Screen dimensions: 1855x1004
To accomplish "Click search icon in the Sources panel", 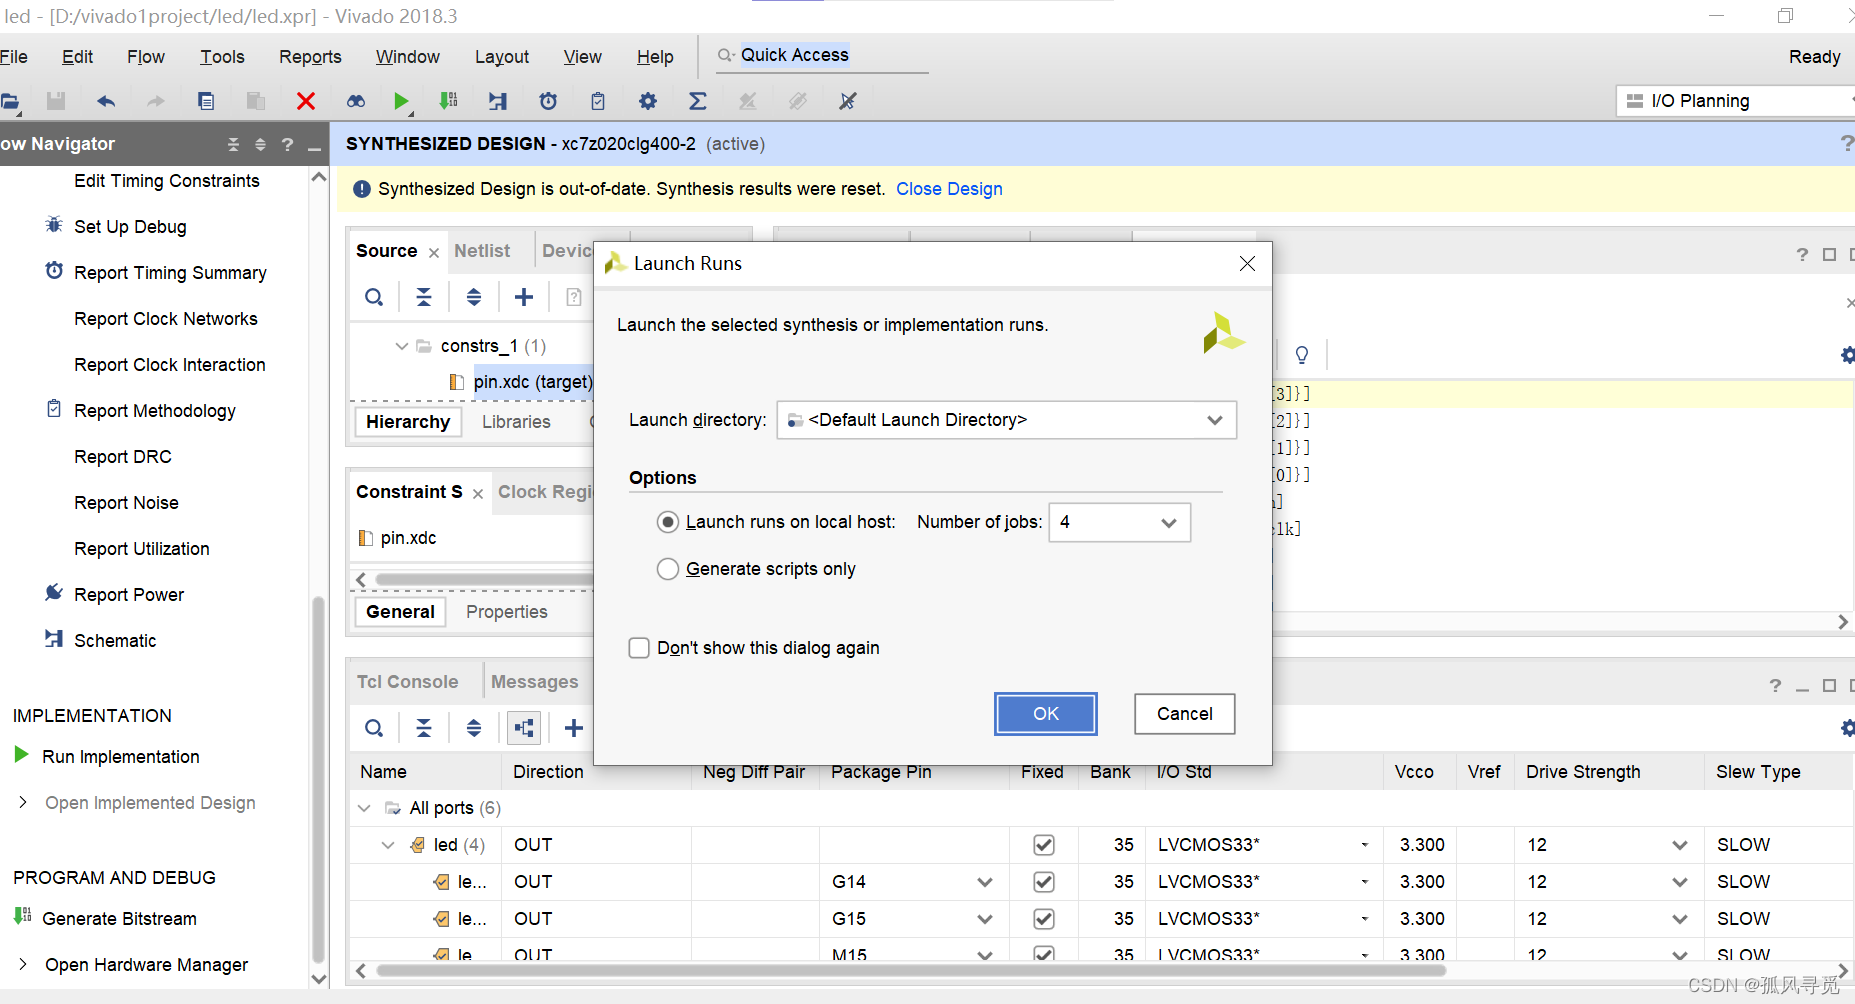I will (374, 297).
